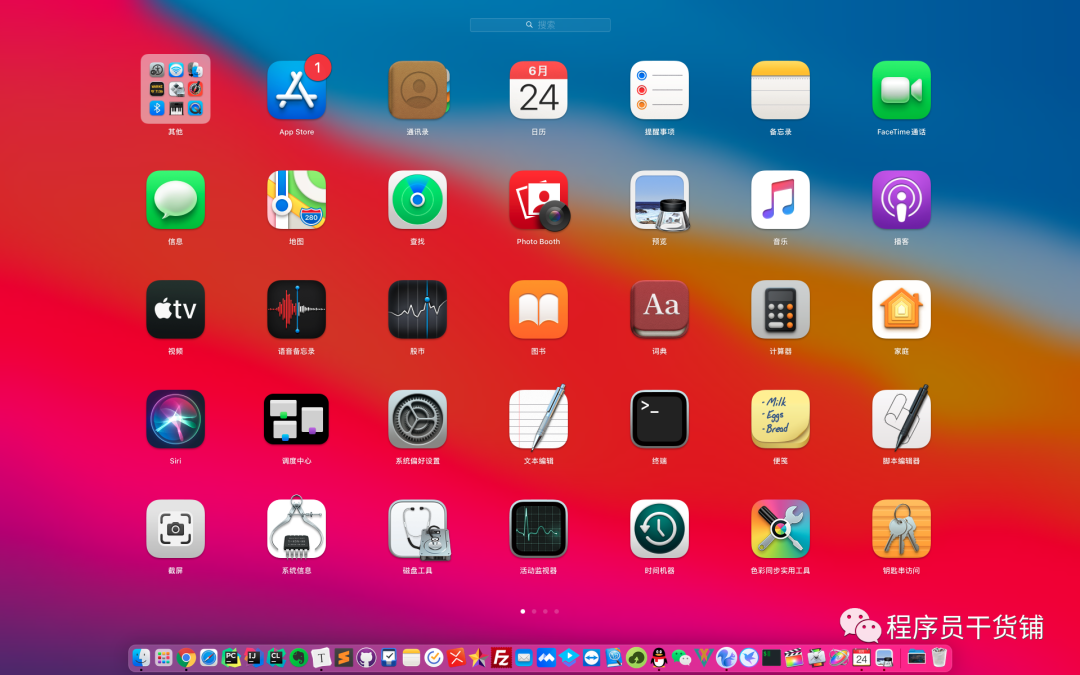The image size is (1080, 675).
Task: Launch TextEdit (文本编辑)
Action: 539,417
